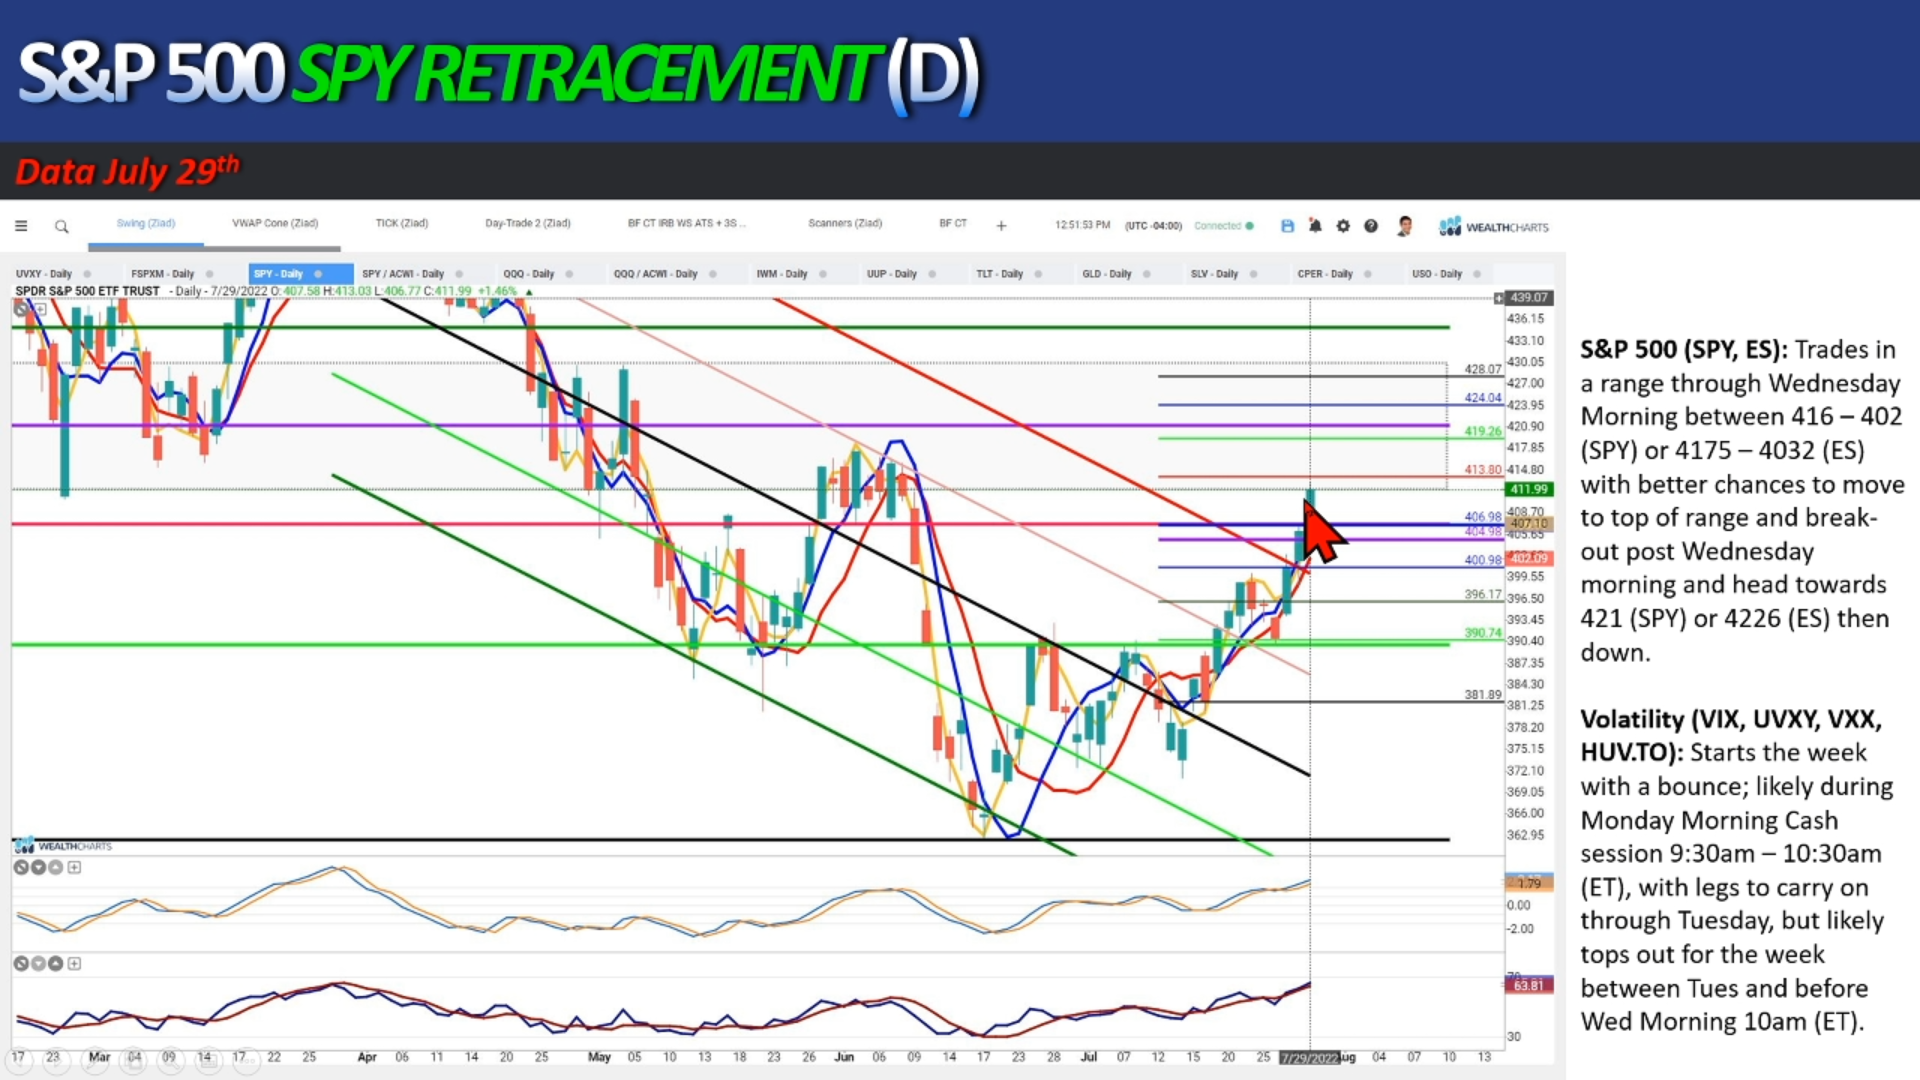Viewport: 1920px width, 1080px height.
Task: Open the symbol search magnifier
Action: click(61, 227)
